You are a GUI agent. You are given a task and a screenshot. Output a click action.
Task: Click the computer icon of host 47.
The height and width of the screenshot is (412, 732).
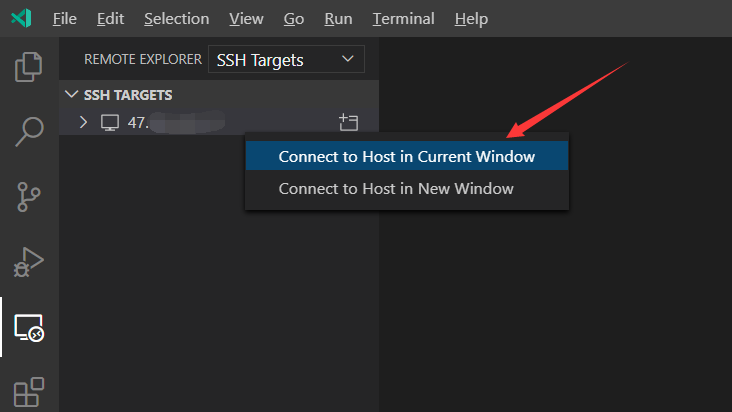pos(110,123)
